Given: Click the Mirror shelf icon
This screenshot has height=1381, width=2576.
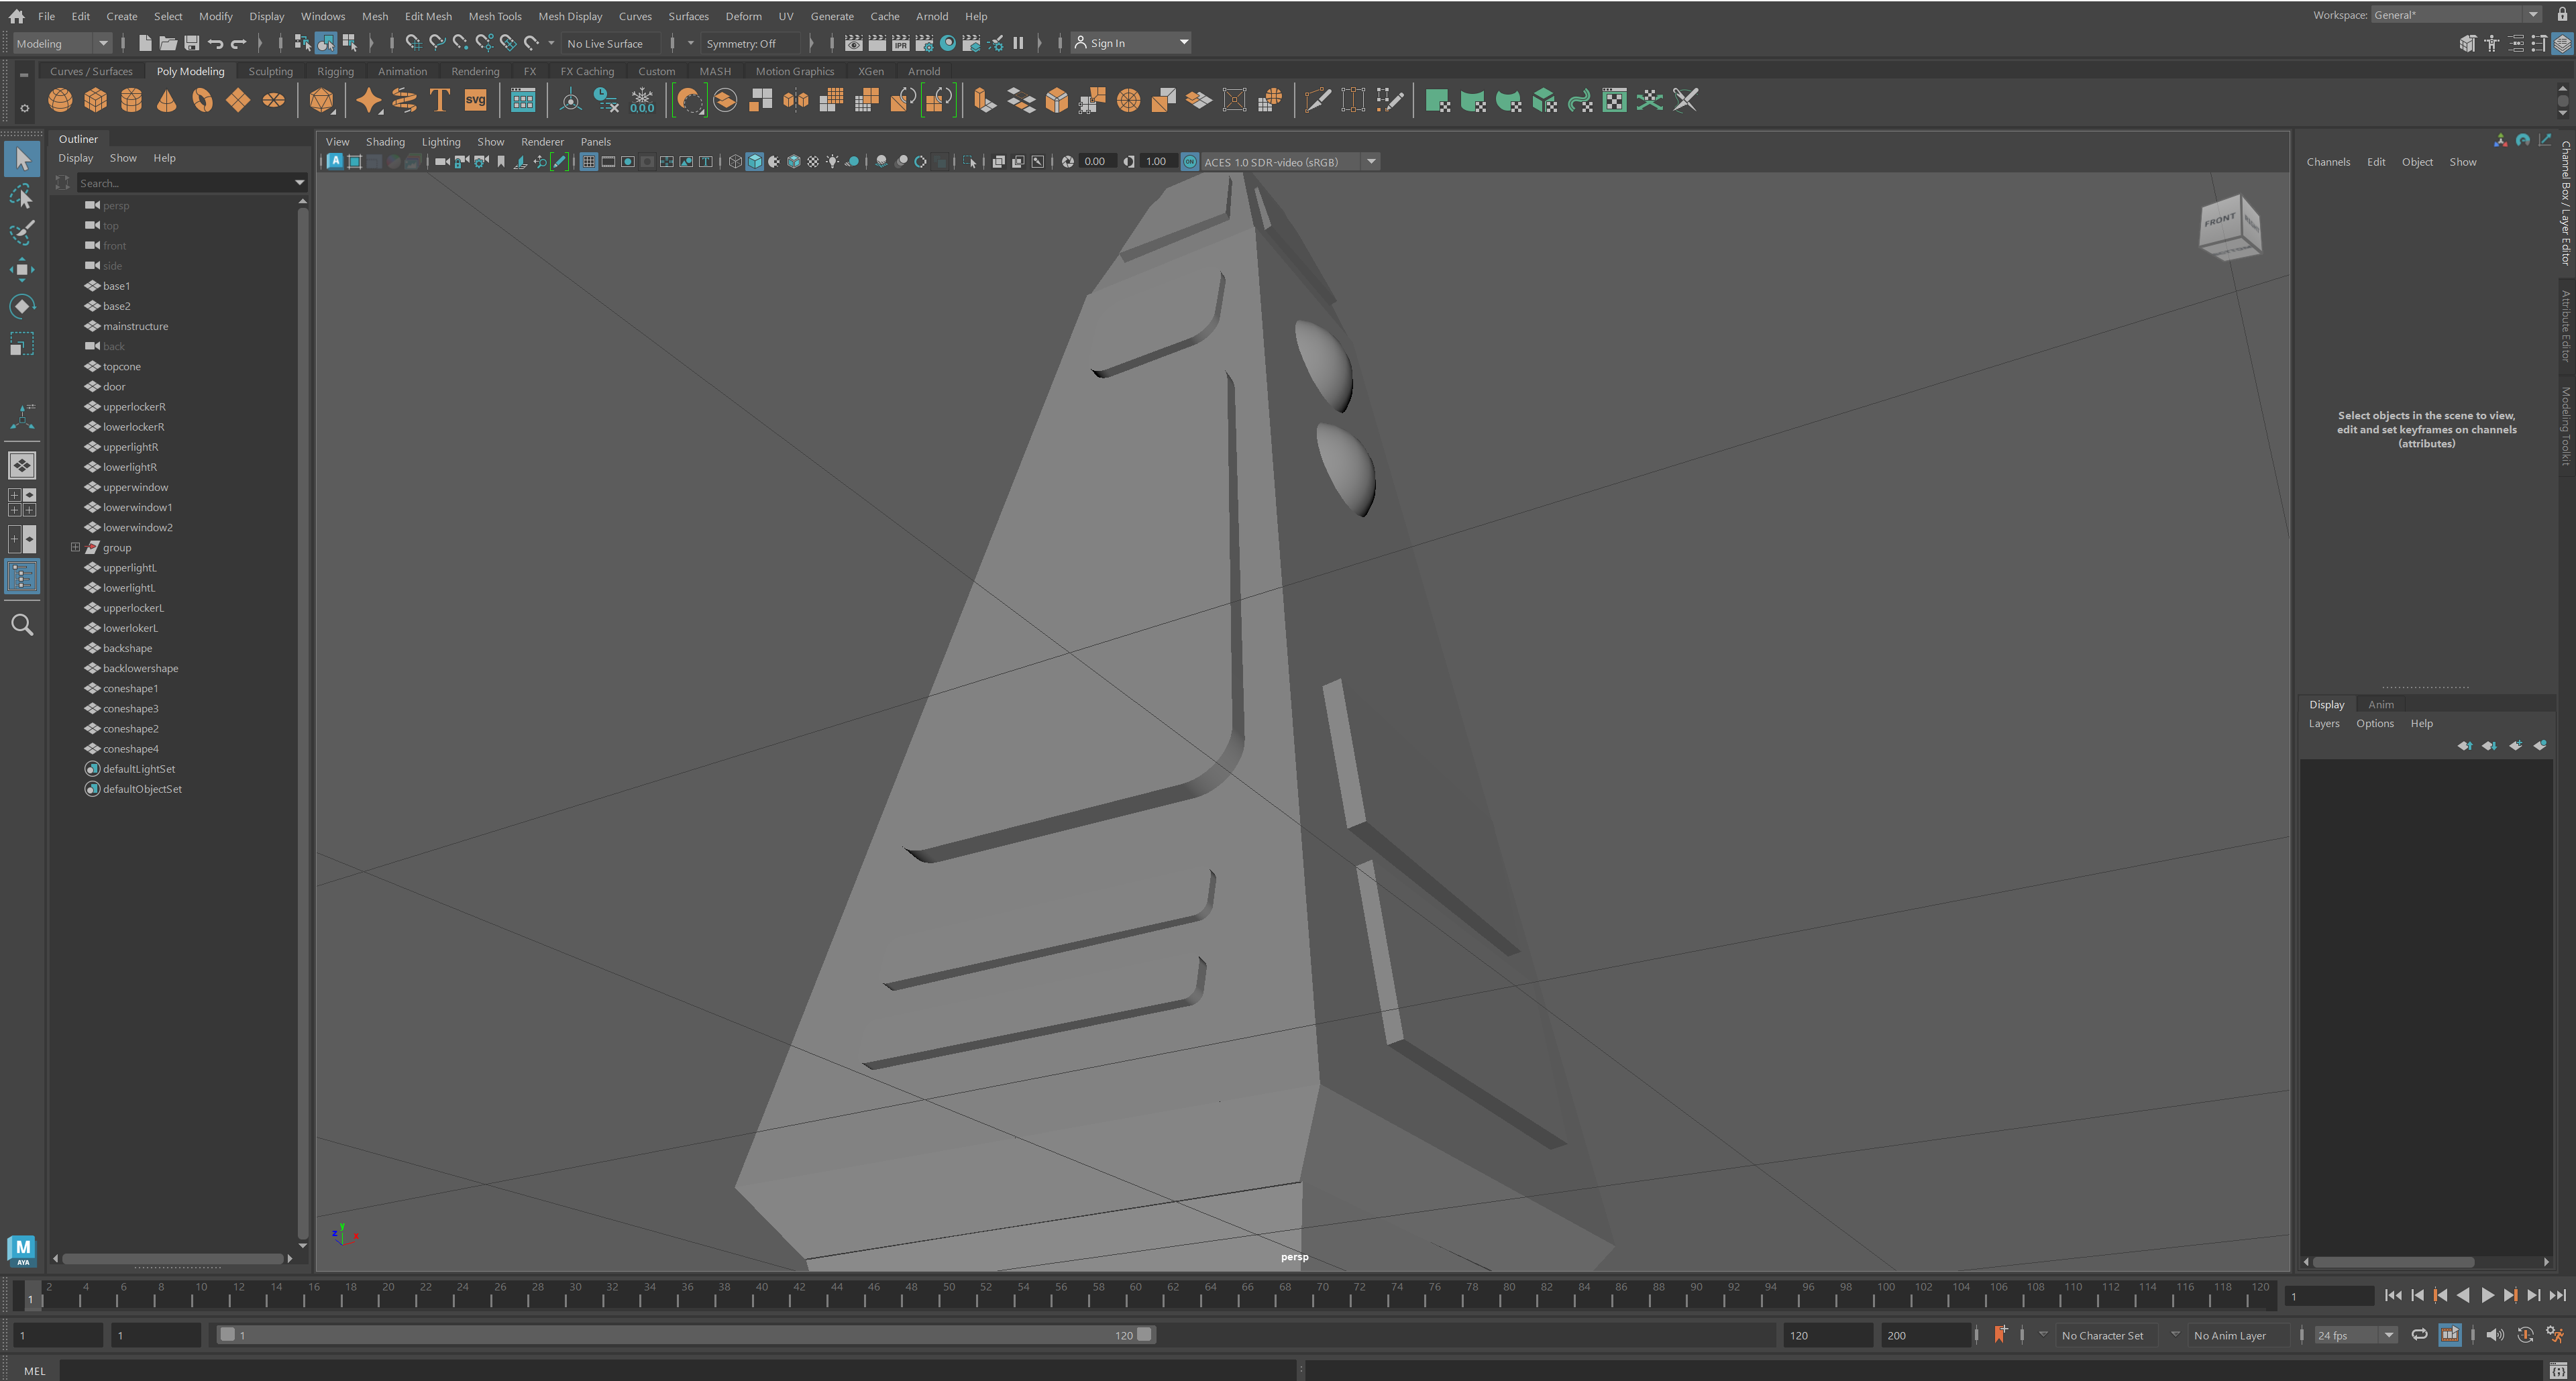Looking at the screenshot, I should click(796, 100).
